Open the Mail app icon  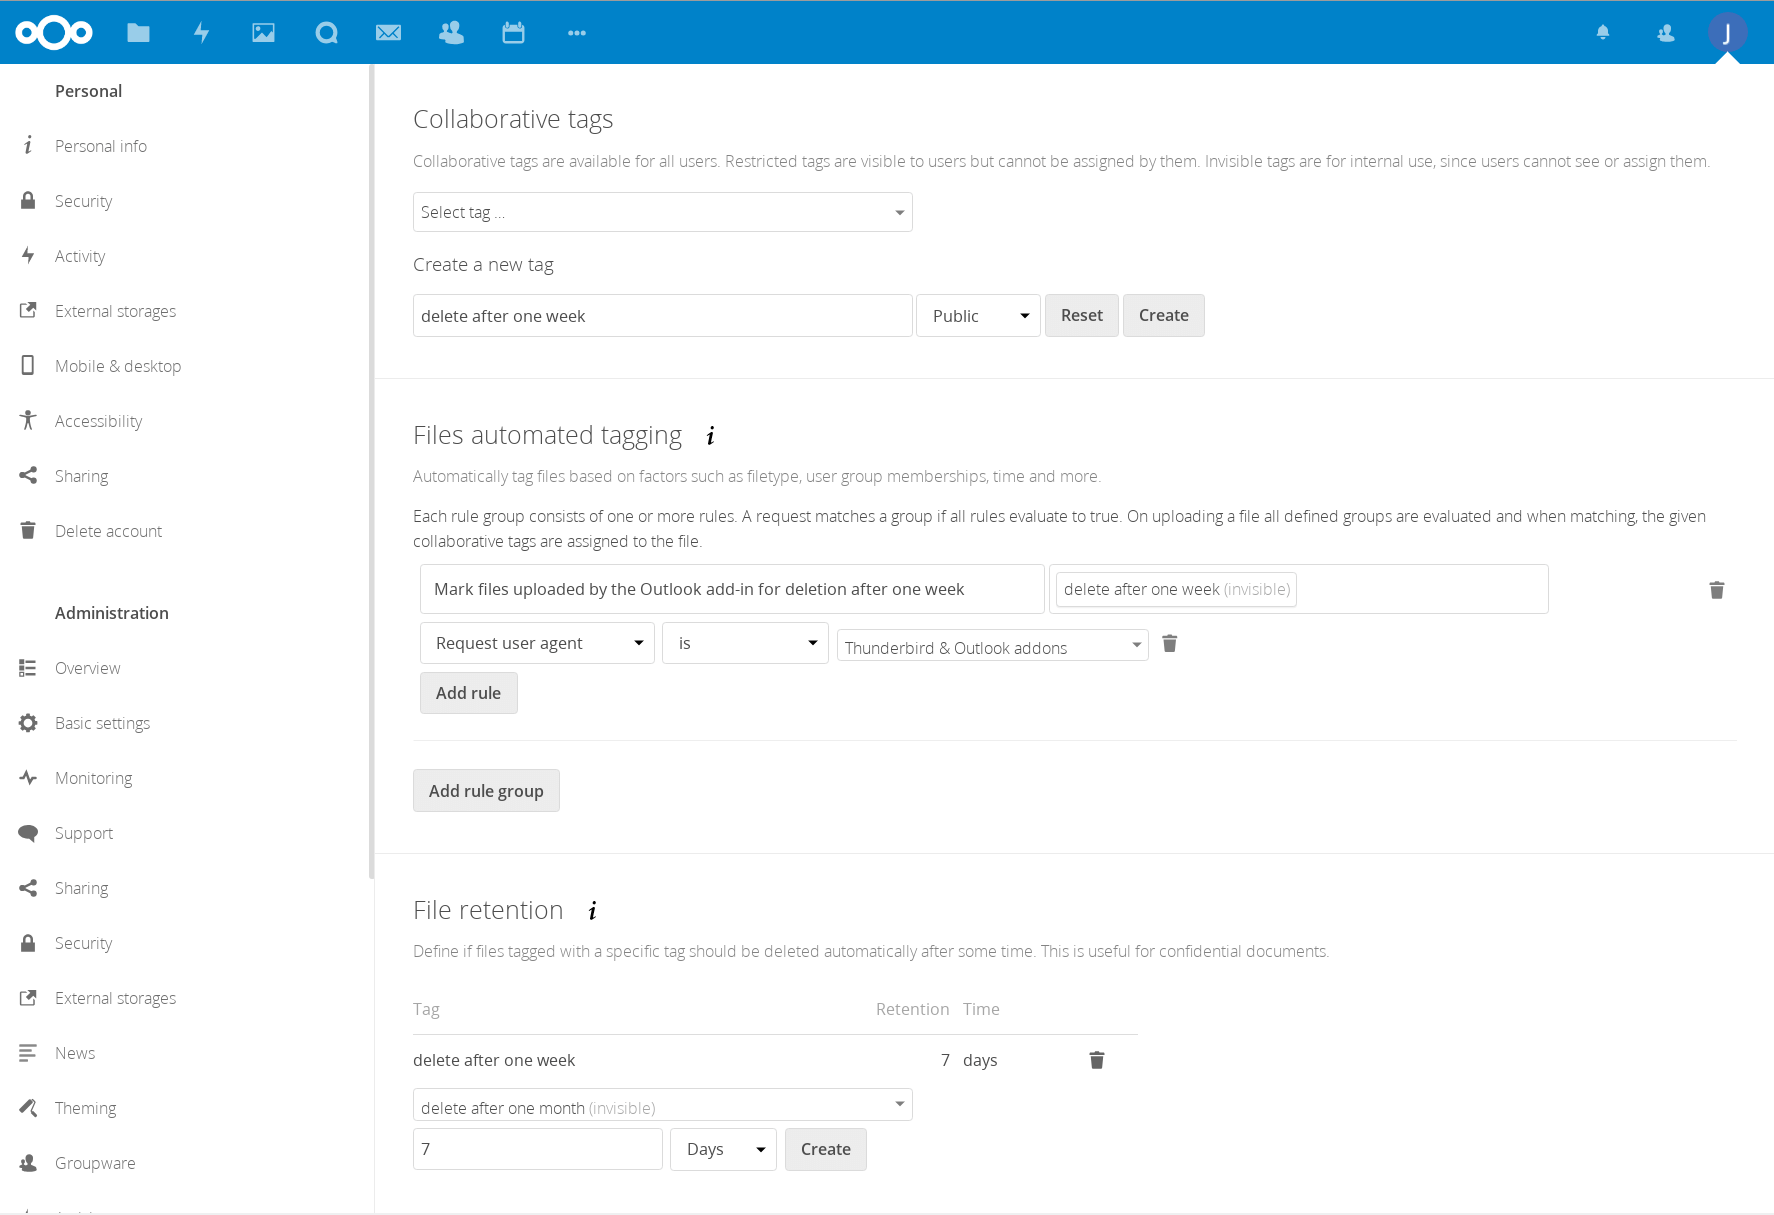point(388,33)
